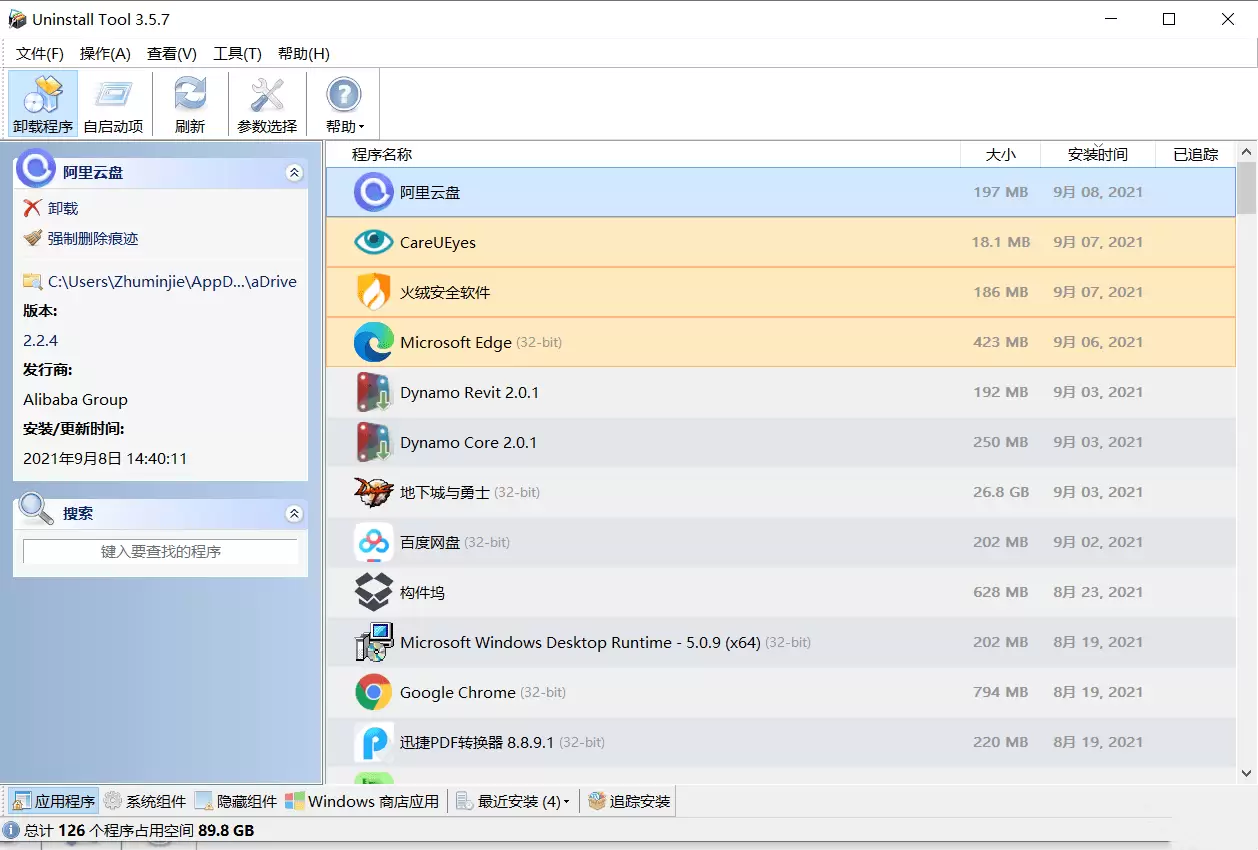Select the Dynamo Revit 2.0.1 icon

click(x=374, y=392)
